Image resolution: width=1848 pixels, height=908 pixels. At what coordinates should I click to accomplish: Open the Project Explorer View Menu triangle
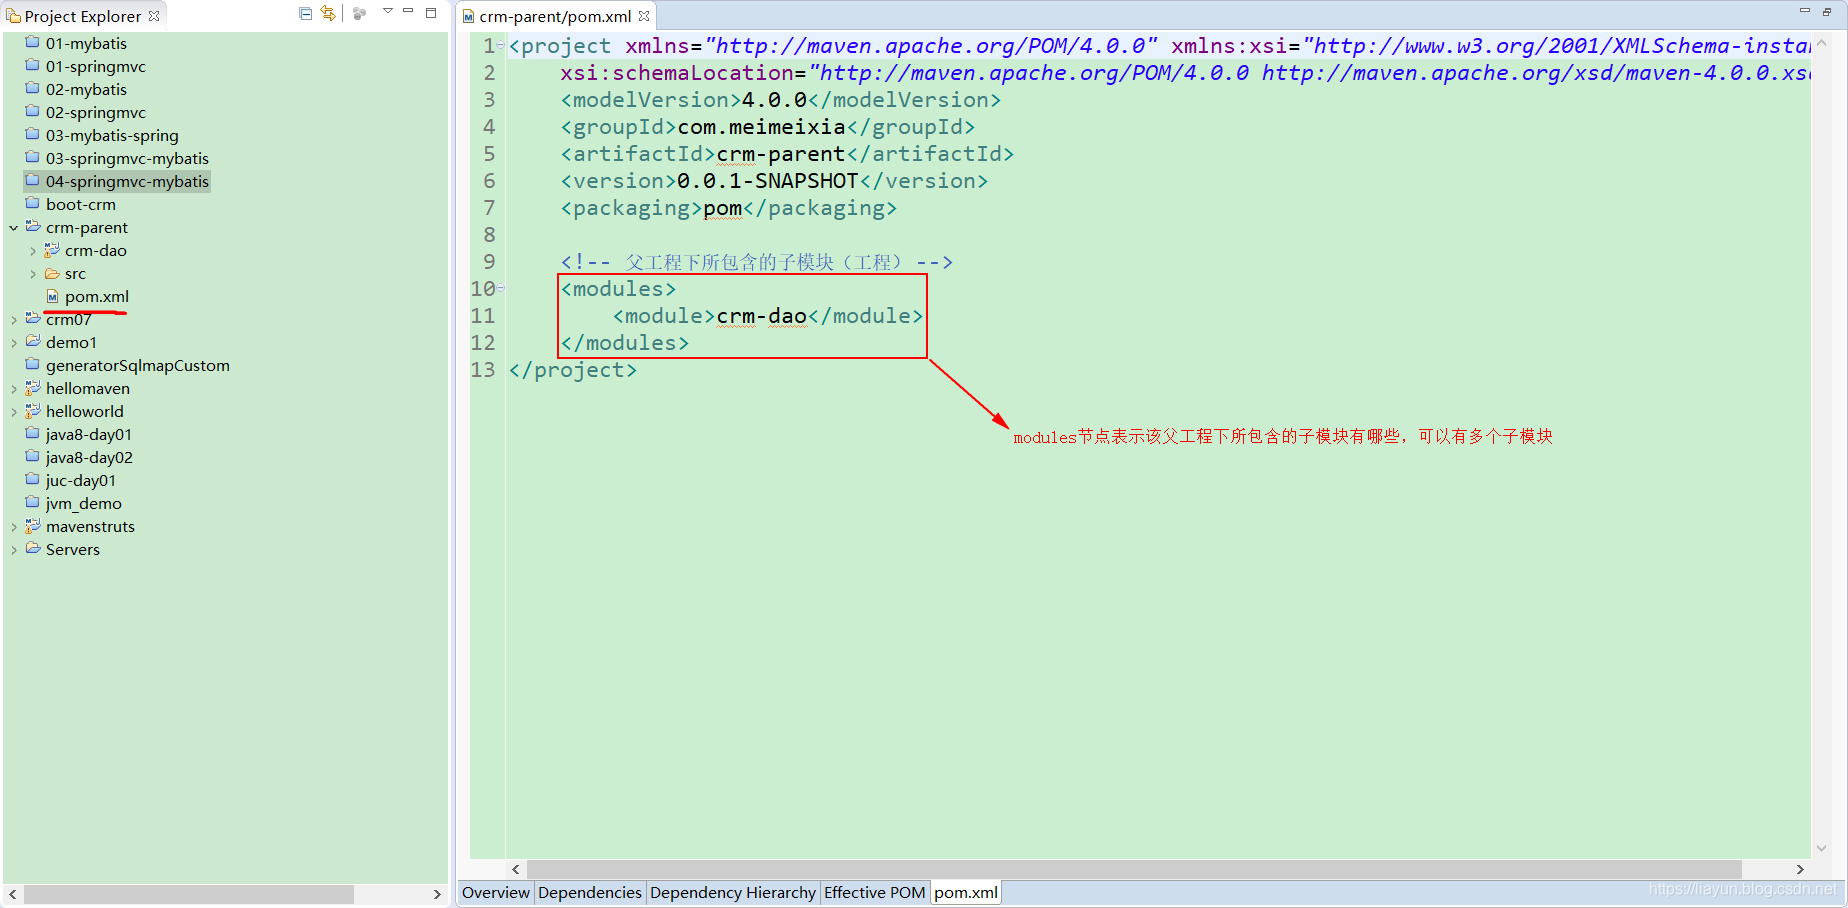pyautogui.click(x=388, y=11)
